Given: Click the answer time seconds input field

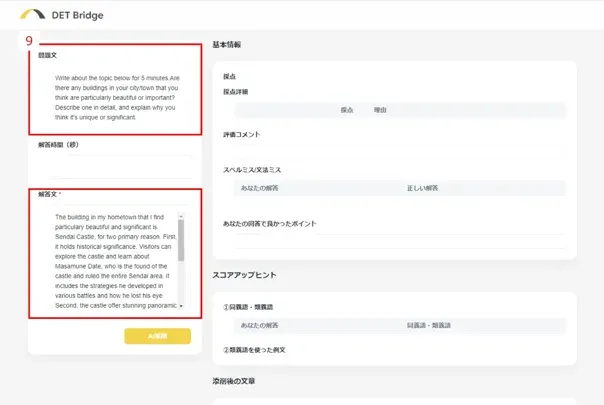Looking at the screenshot, I should pyautogui.click(x=121, y=166).
